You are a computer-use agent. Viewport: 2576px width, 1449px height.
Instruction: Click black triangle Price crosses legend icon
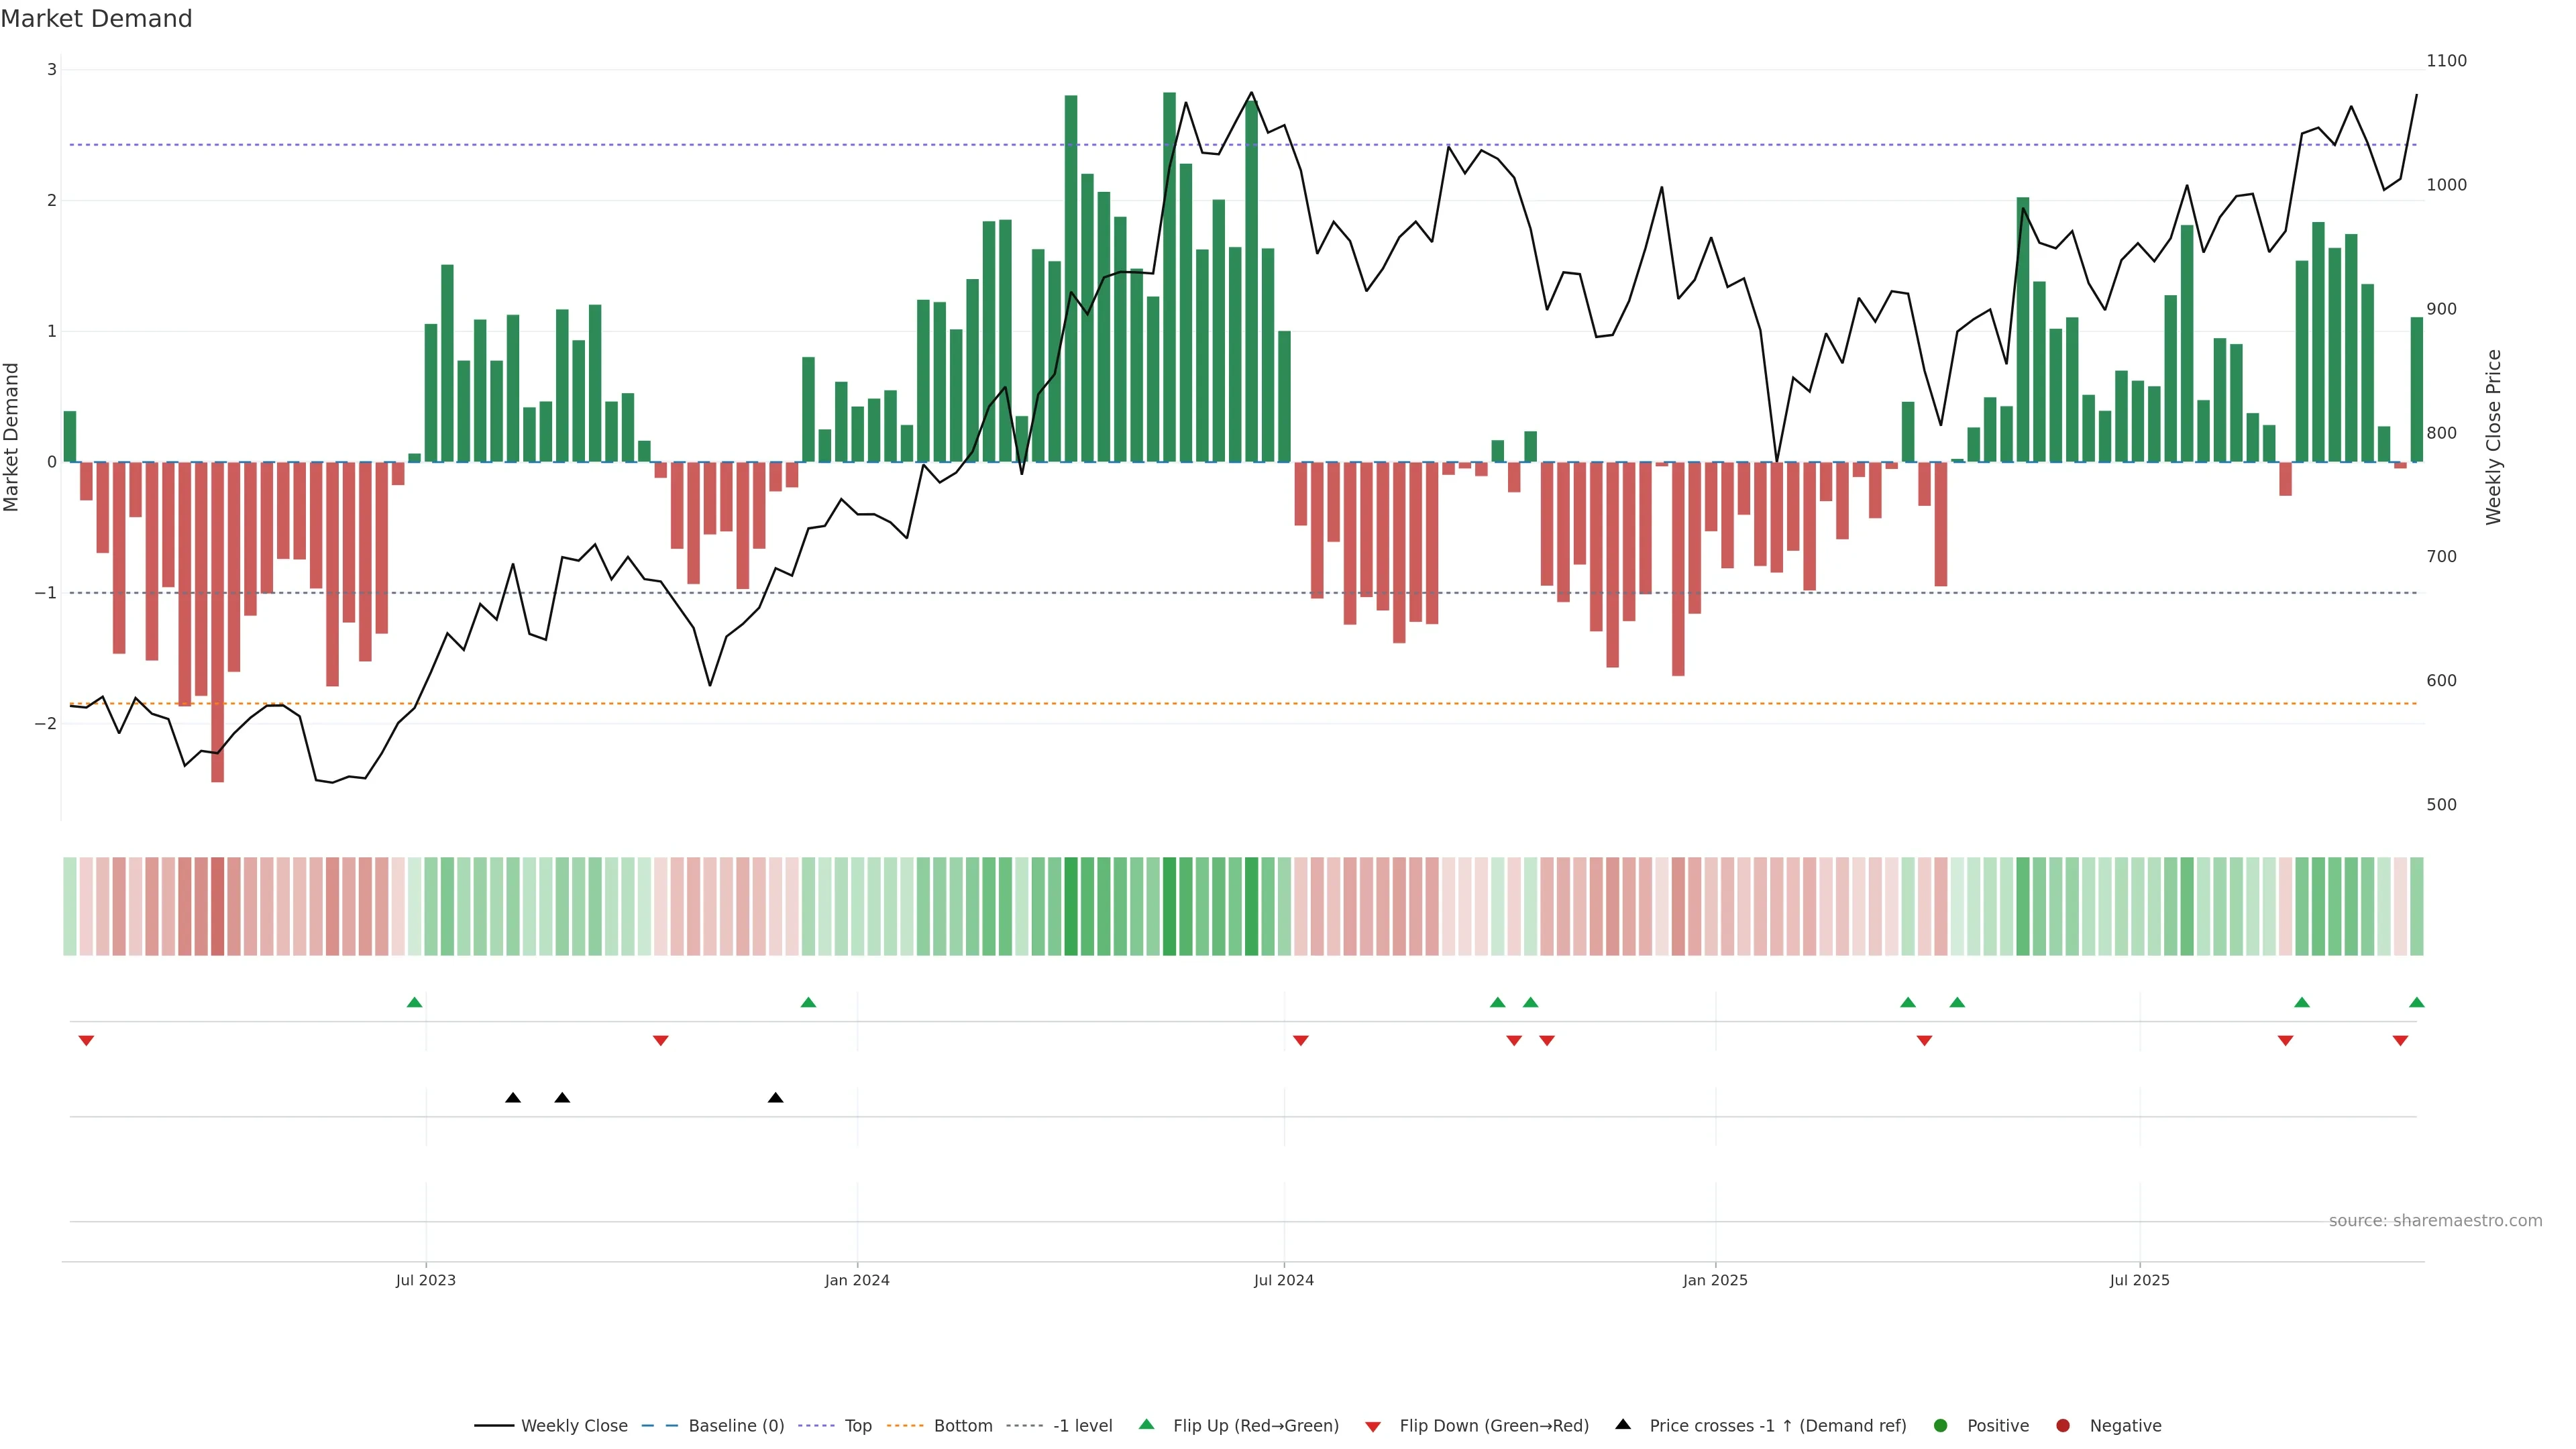pyautogui.click(x=1623, y=1425)
